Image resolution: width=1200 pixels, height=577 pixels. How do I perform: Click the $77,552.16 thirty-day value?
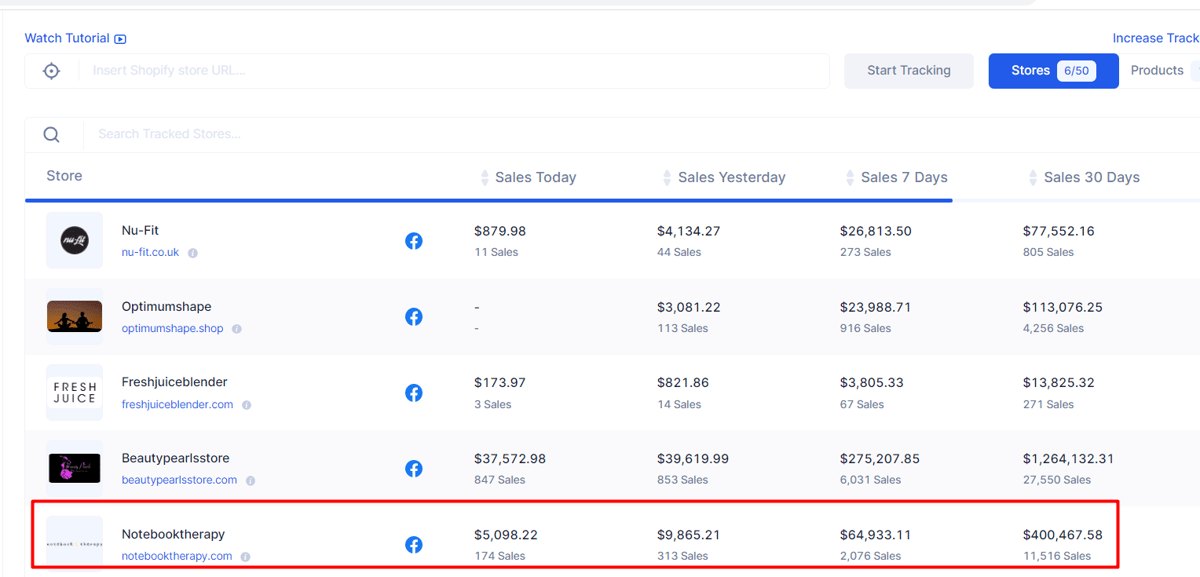point(1059,231)
